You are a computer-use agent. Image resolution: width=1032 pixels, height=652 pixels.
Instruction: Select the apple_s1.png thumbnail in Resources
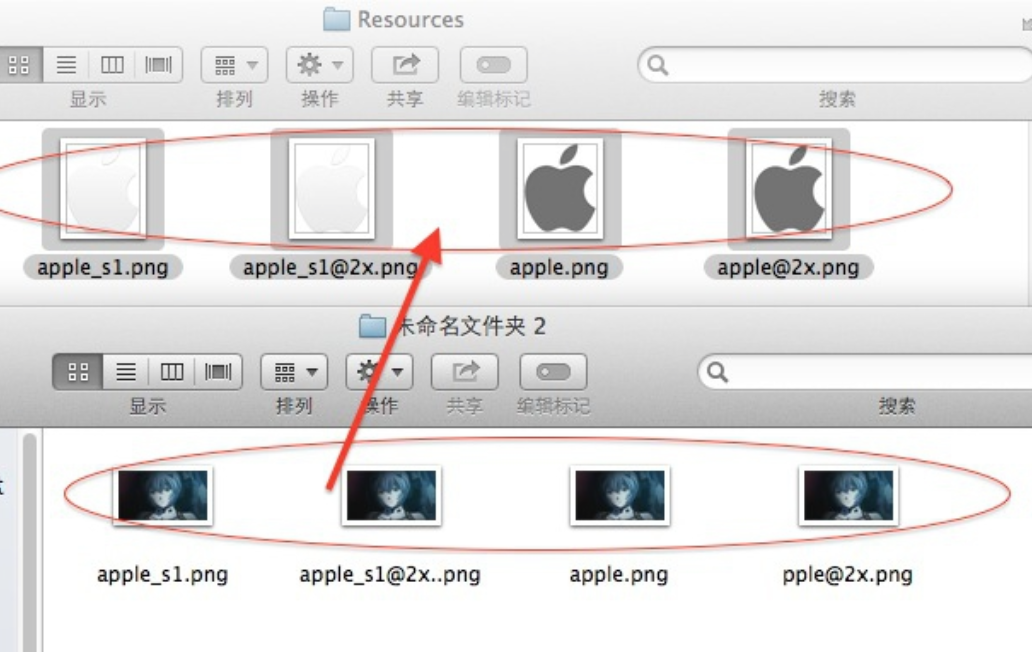tap(103, 189)
